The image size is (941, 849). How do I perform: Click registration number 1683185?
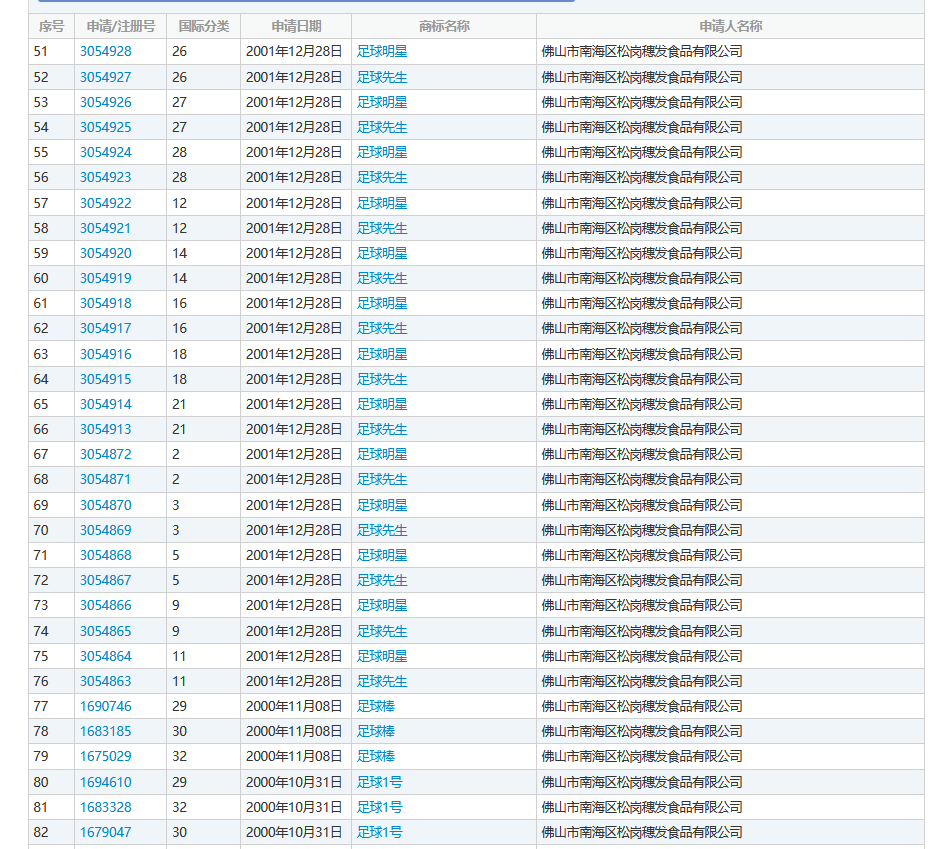point(105,731)
